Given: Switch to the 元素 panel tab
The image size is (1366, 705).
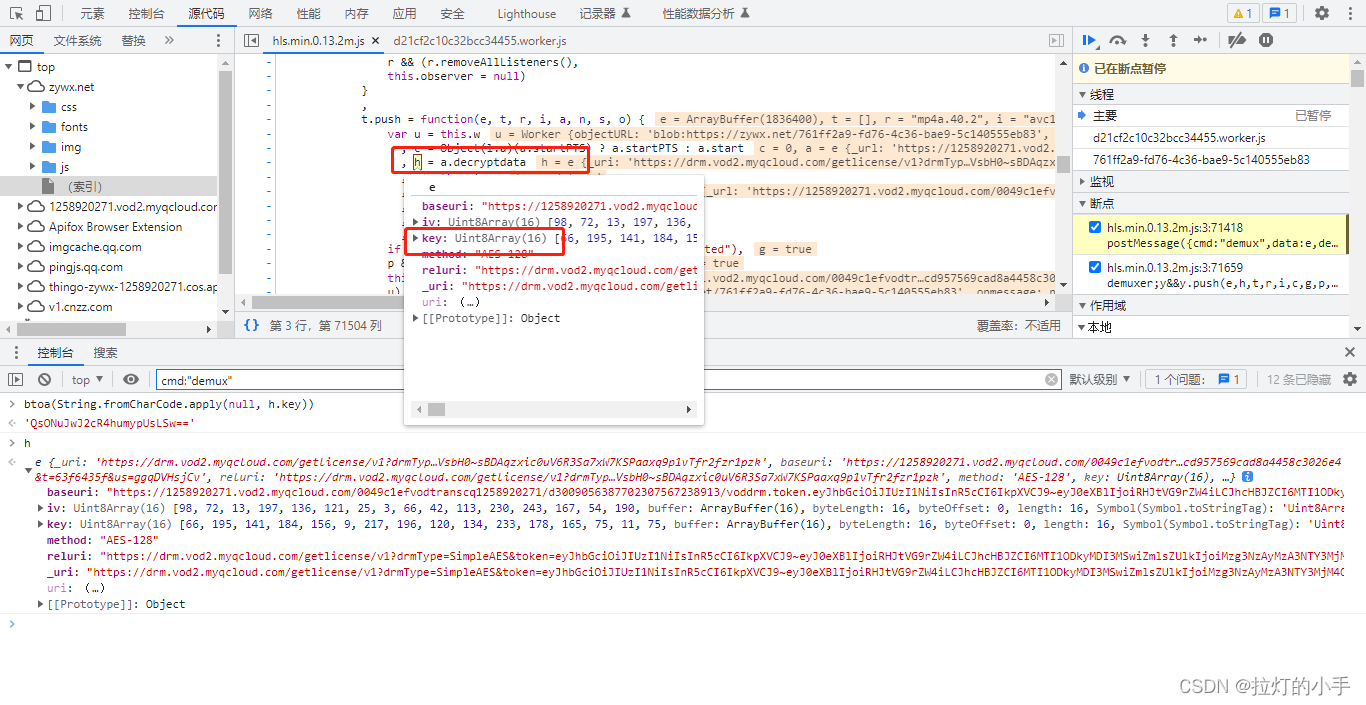Looking at the screenshot, I should click(92, 13).
